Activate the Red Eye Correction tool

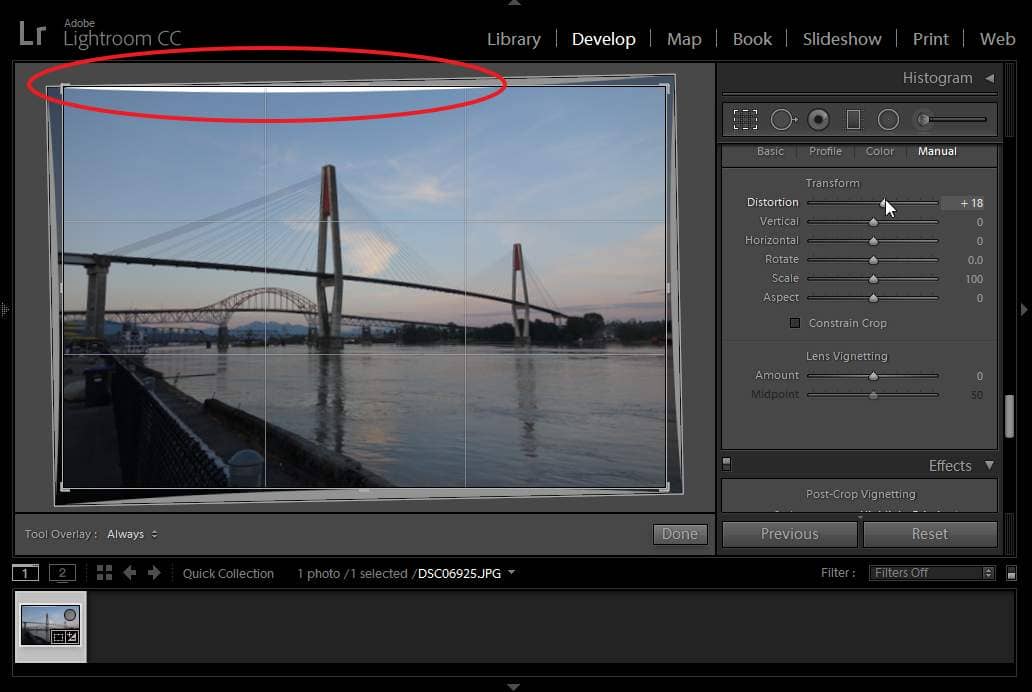tap(819, 120)
